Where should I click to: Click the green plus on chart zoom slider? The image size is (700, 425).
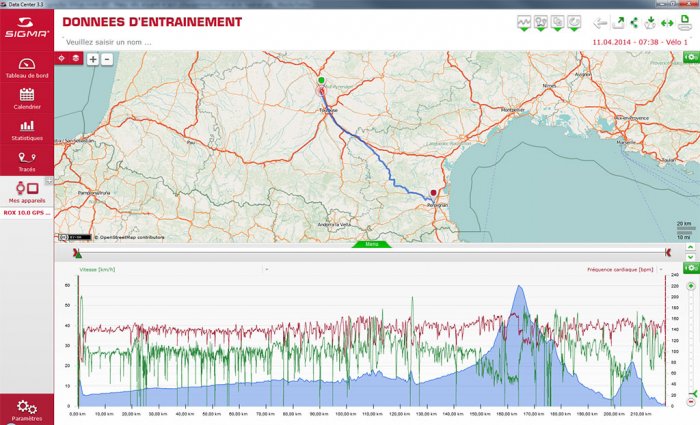click(691, 286)
